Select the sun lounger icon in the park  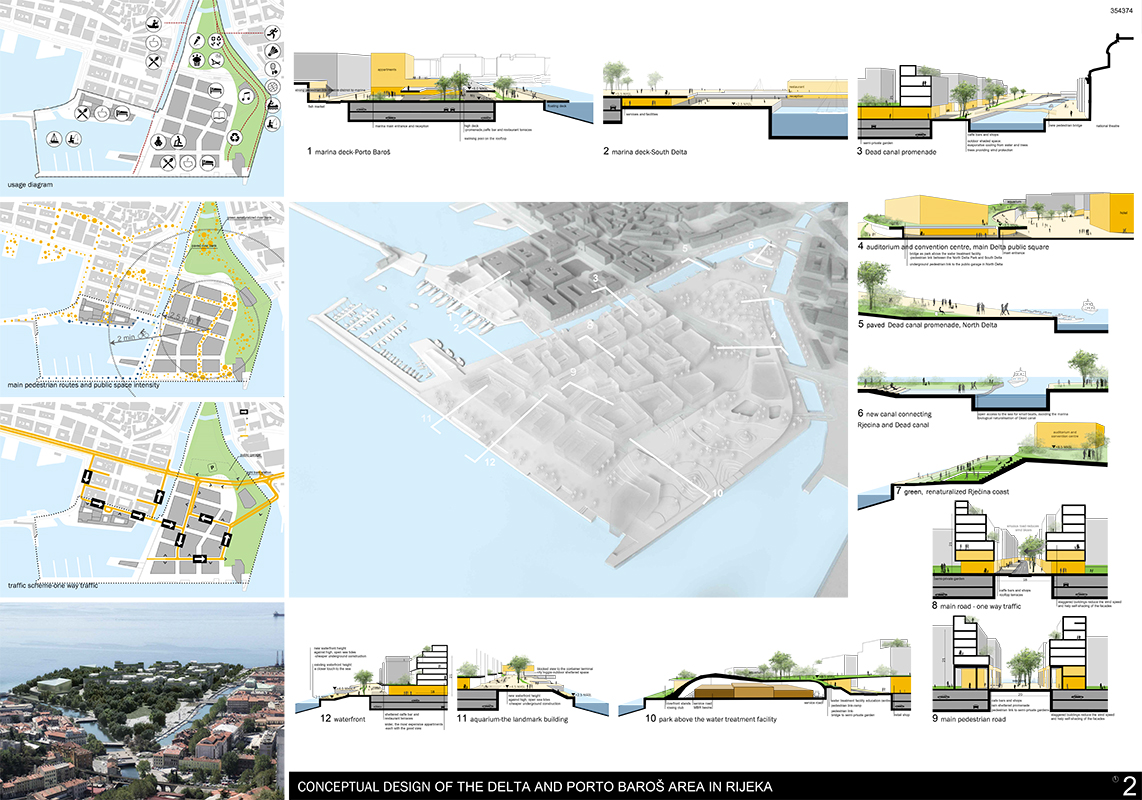tap(216, 60)
